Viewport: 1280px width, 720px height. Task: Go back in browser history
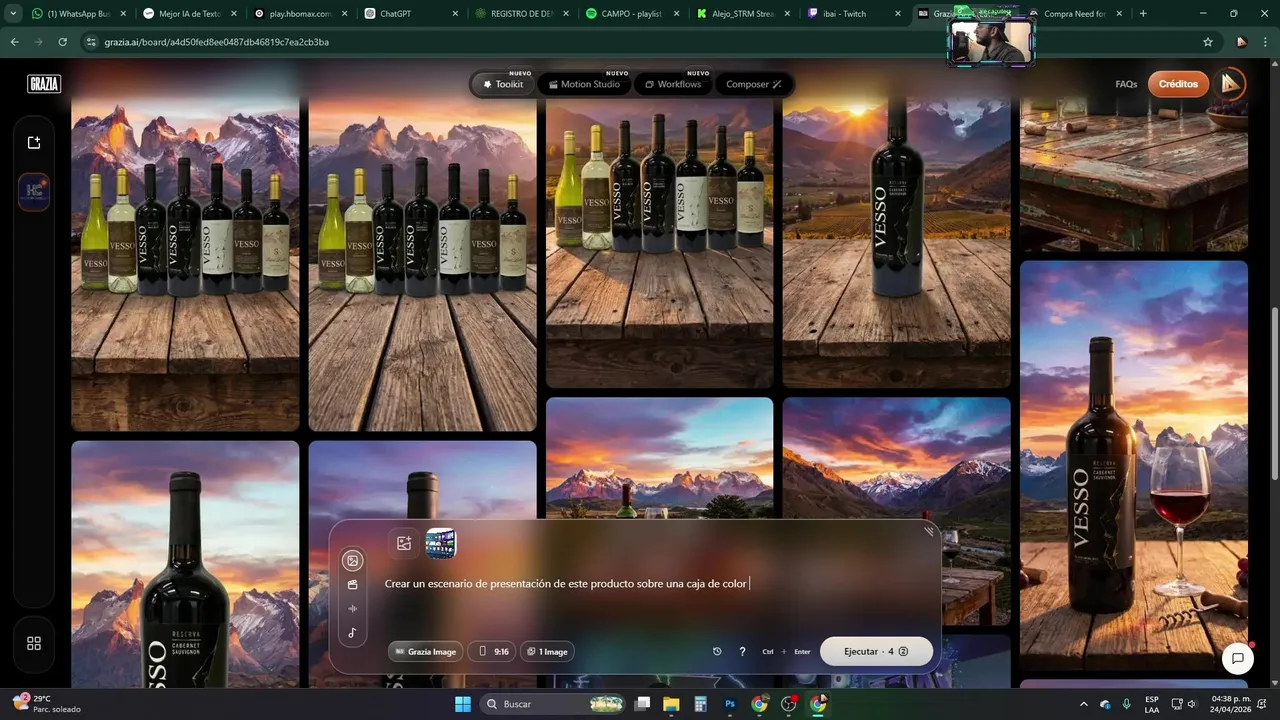(14, 42)
